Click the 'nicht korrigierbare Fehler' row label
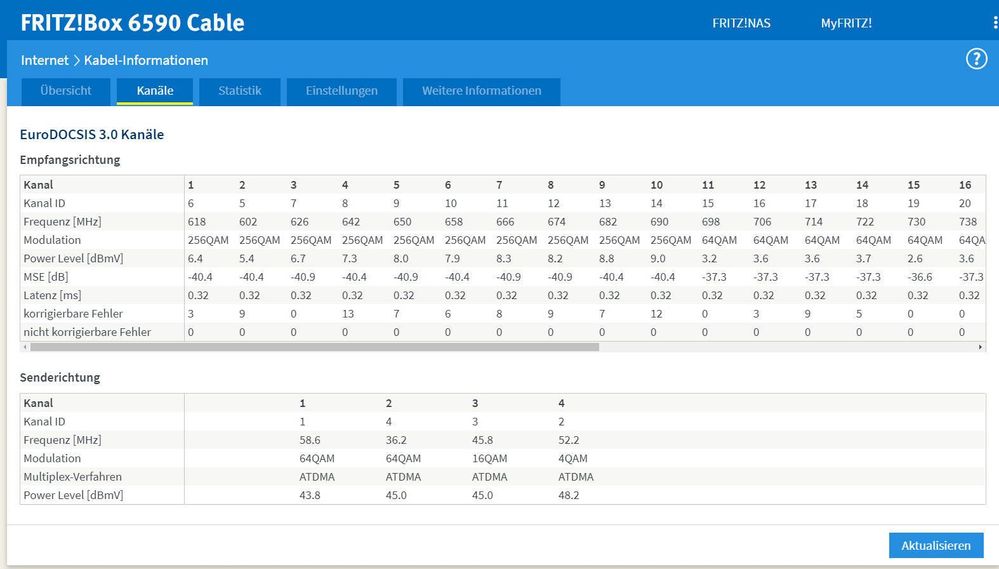 87,332
